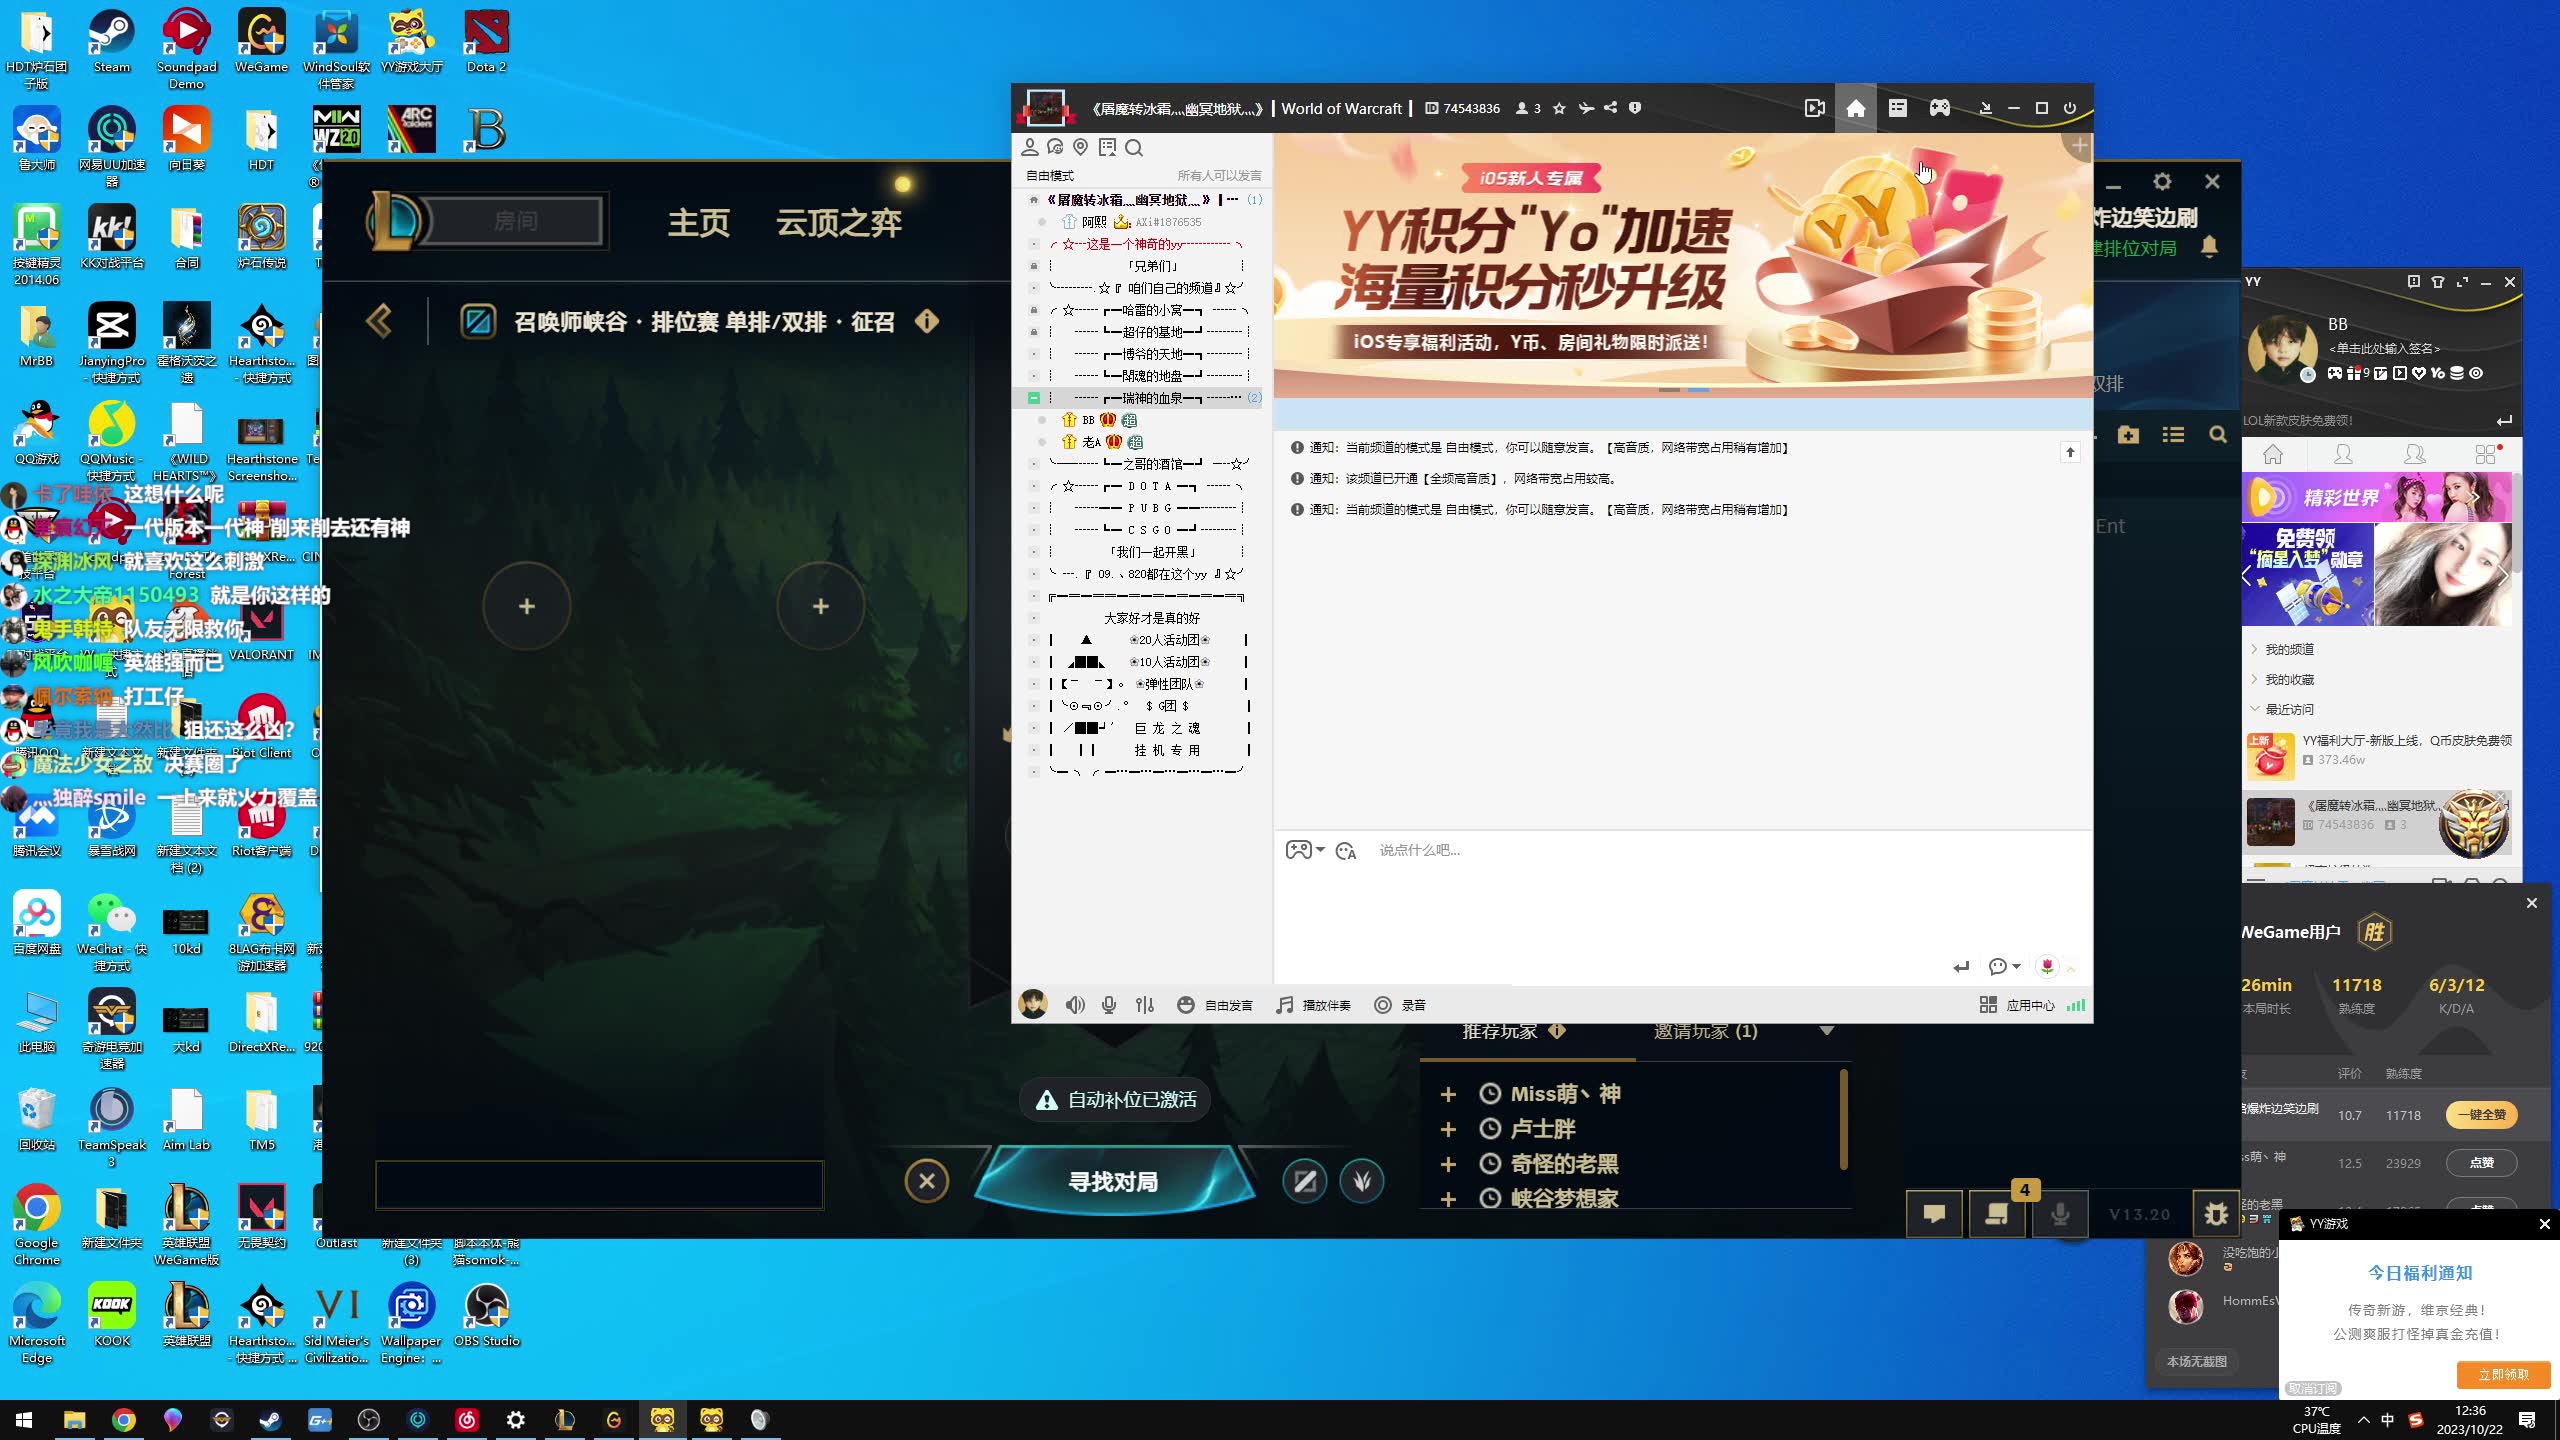Select the 推荐玩家 tab in the LoL lobby
The width and height of the screenshot is (2560, 1440).
tap(1500, 1031)
